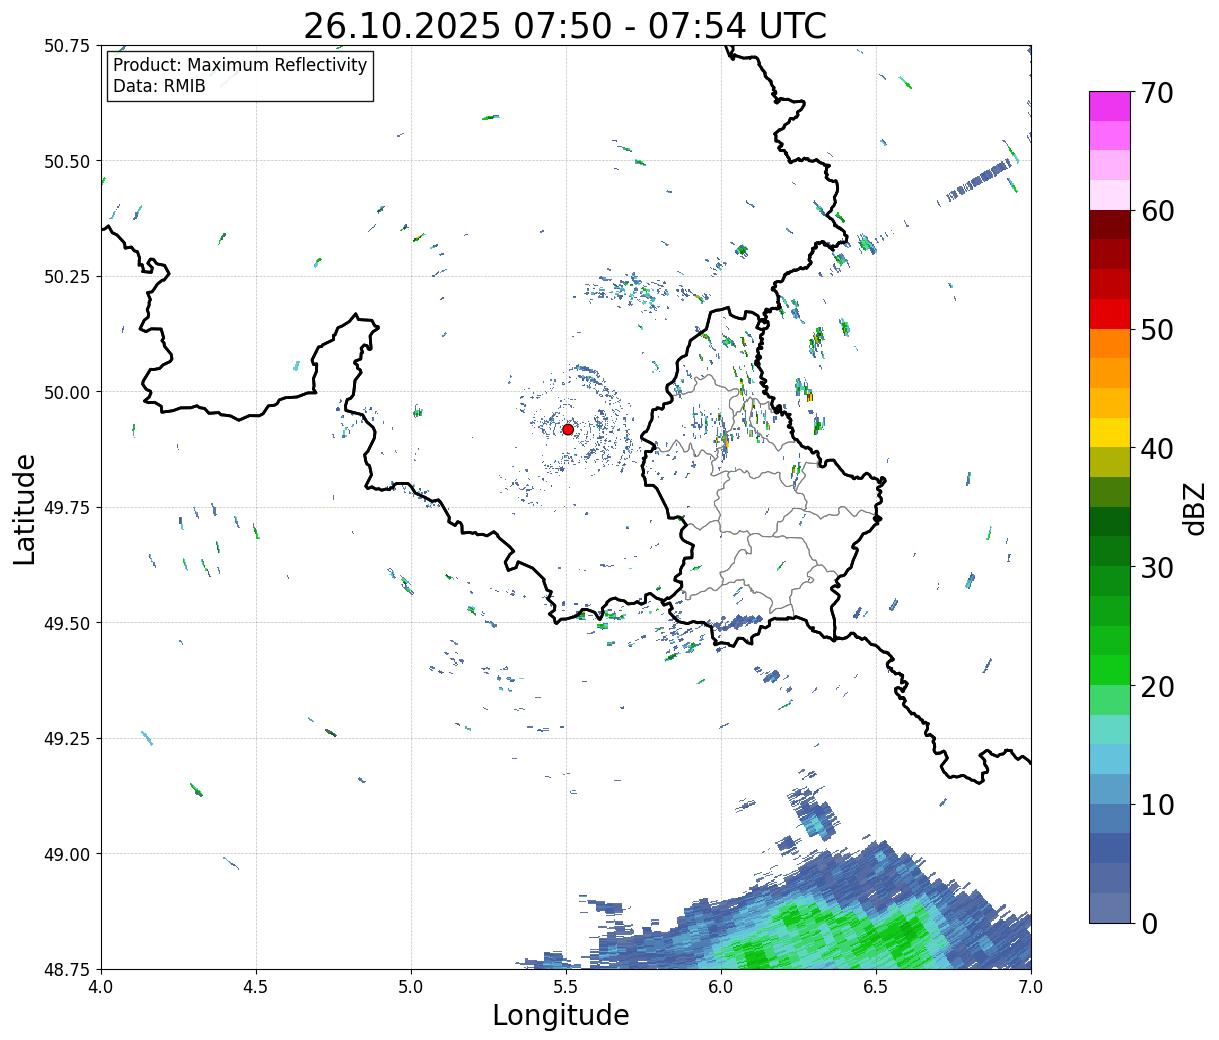Click the dBZ colorbar label

pyautogui.click(x=1195, y=508)
